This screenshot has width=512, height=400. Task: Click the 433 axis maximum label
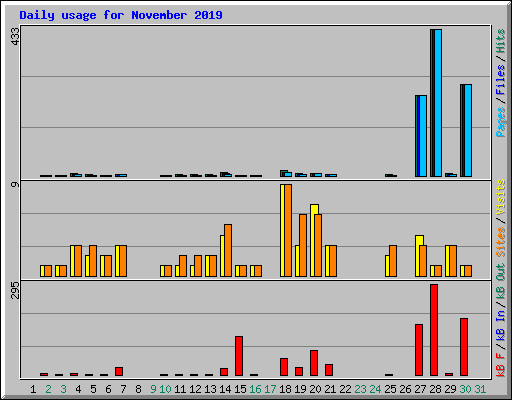(x=16, y=36)
